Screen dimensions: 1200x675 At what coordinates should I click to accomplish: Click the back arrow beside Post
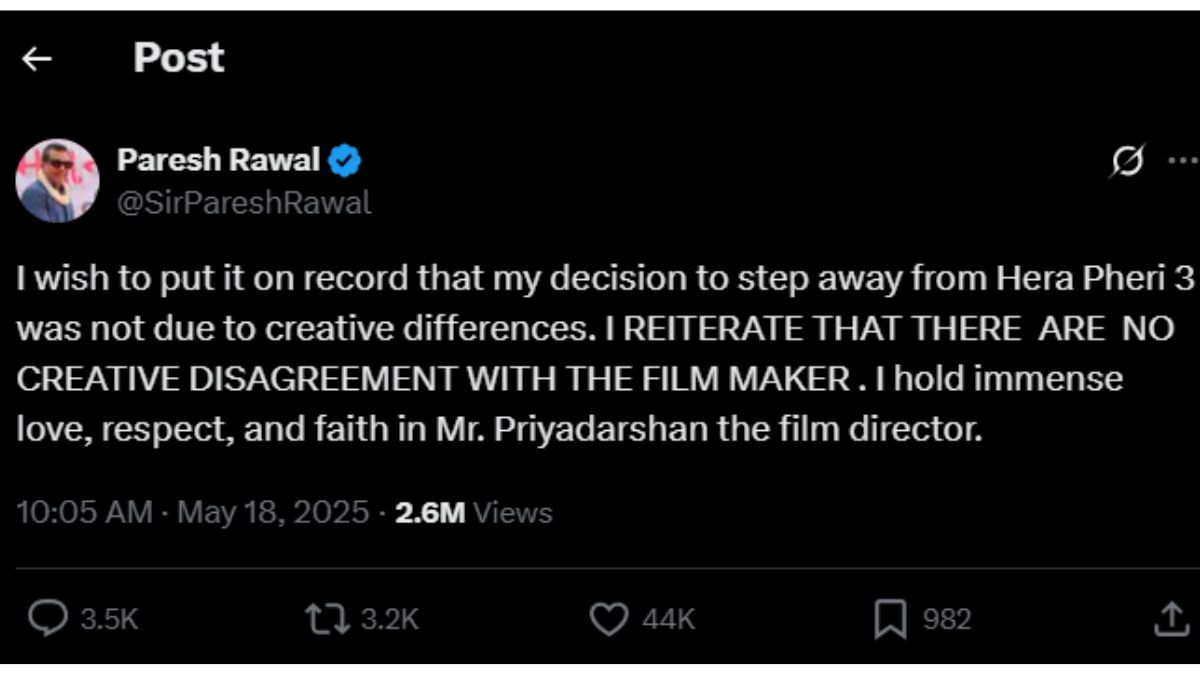coord(37,60)
